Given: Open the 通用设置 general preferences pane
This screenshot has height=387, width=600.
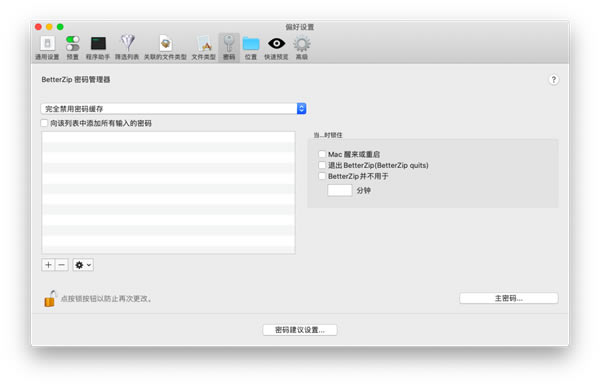Looking at the screenshot, I should pyautogui.click(x=47, y=48).
